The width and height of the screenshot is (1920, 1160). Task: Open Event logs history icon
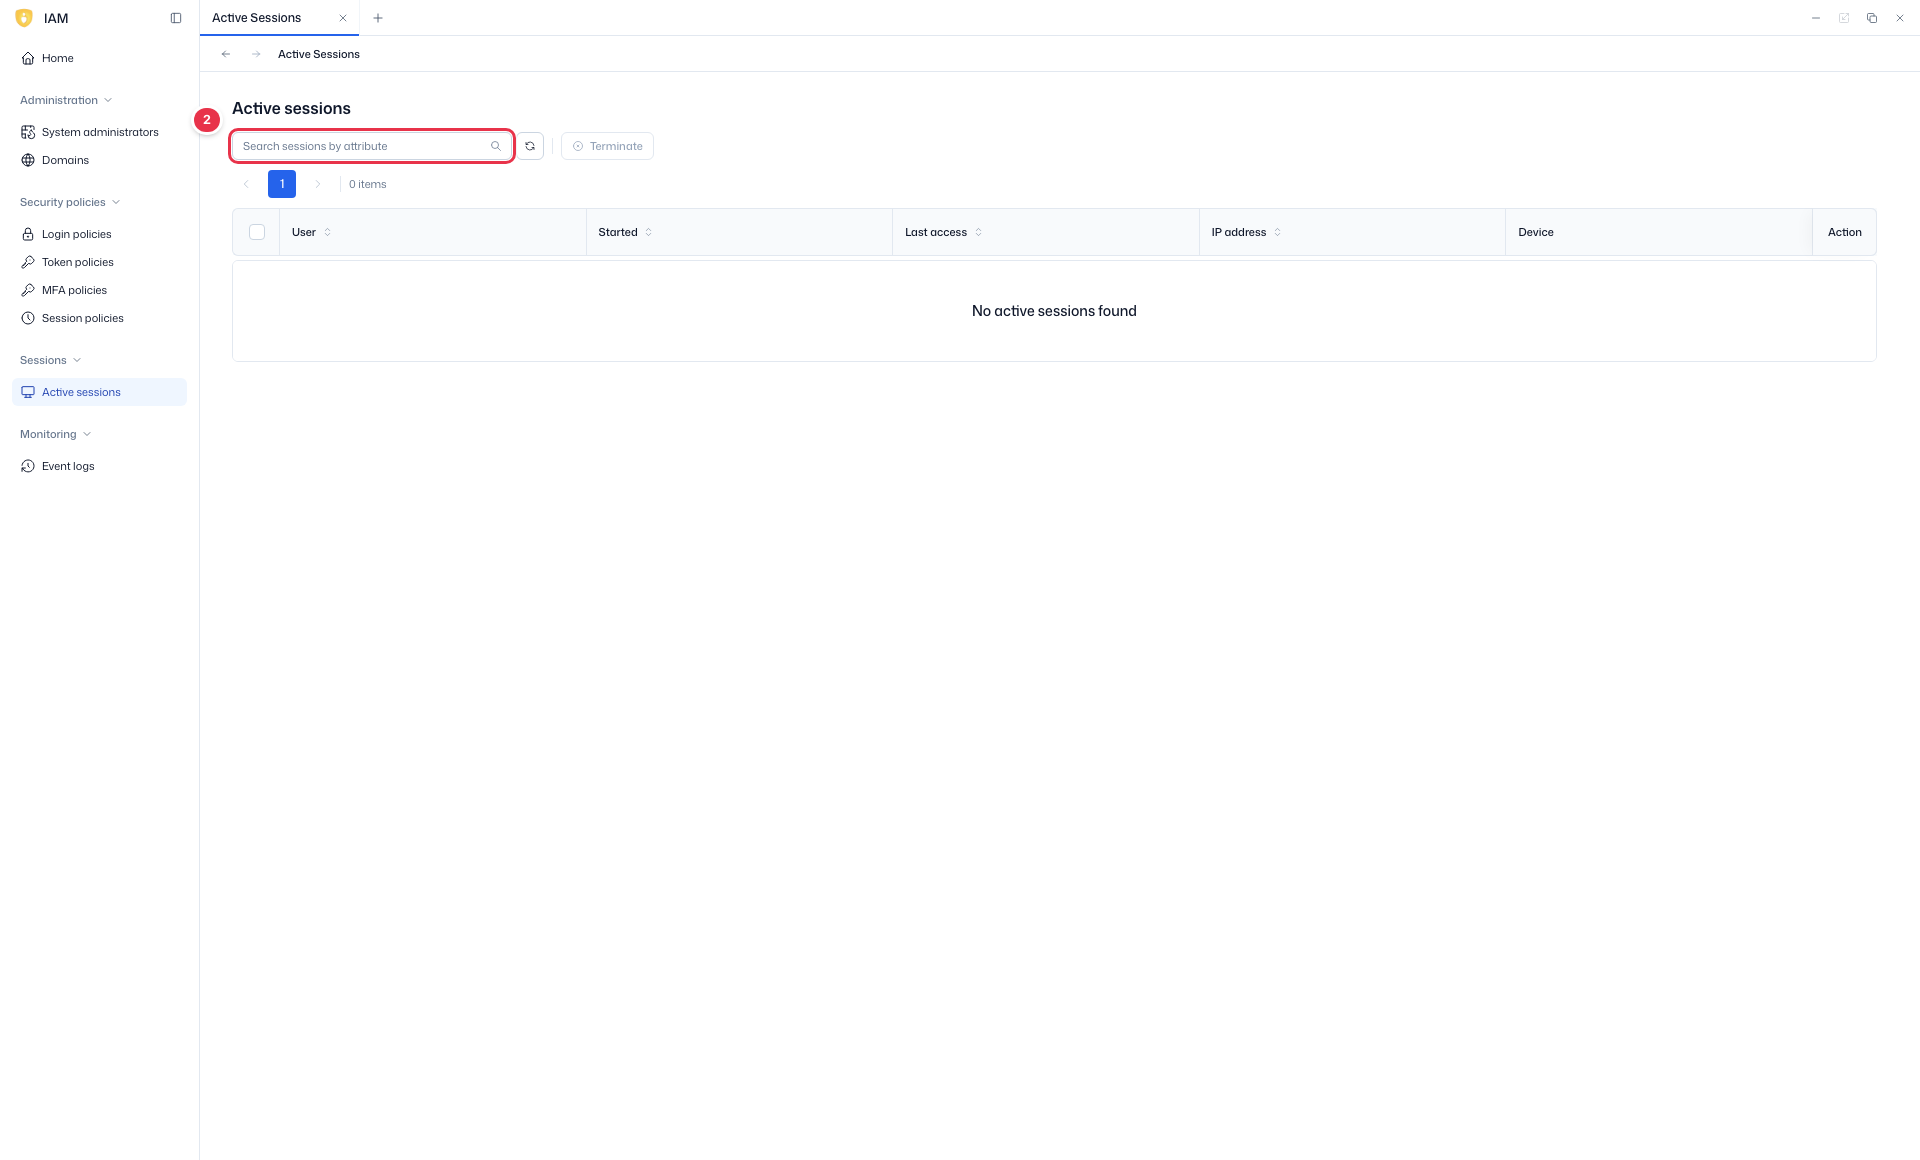tap(28, 466)
